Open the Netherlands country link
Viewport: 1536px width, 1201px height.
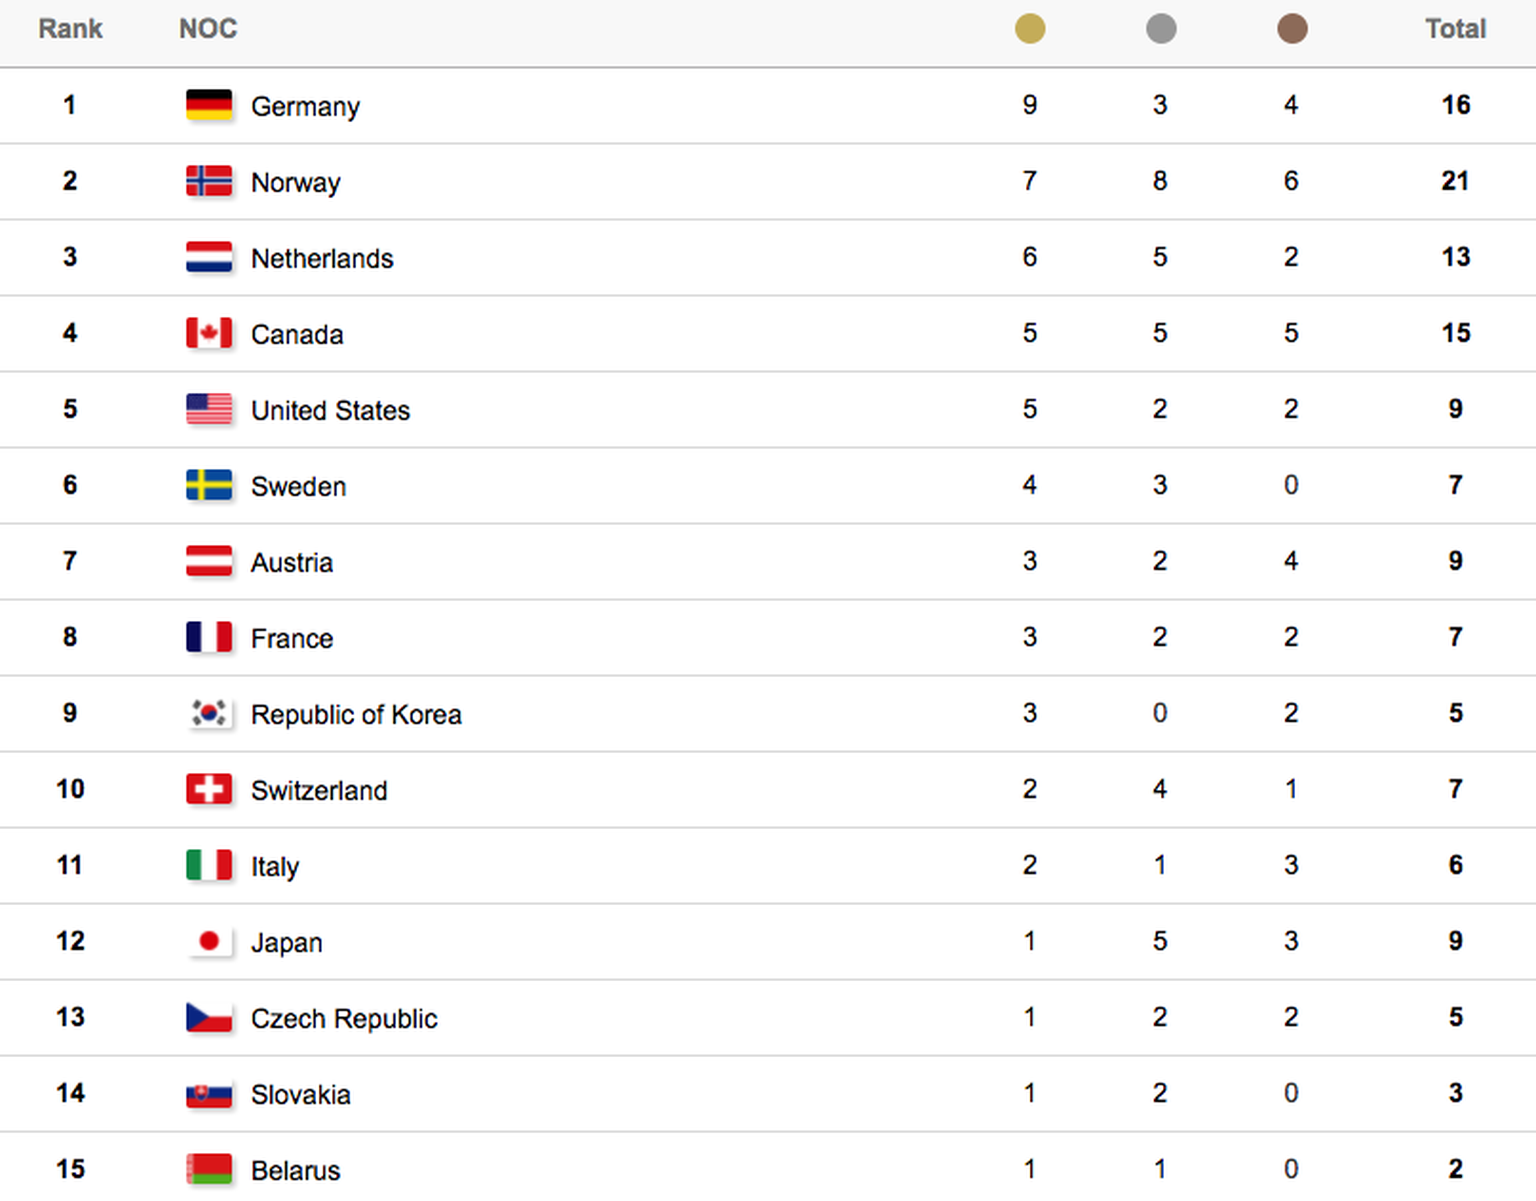point(322,259)
